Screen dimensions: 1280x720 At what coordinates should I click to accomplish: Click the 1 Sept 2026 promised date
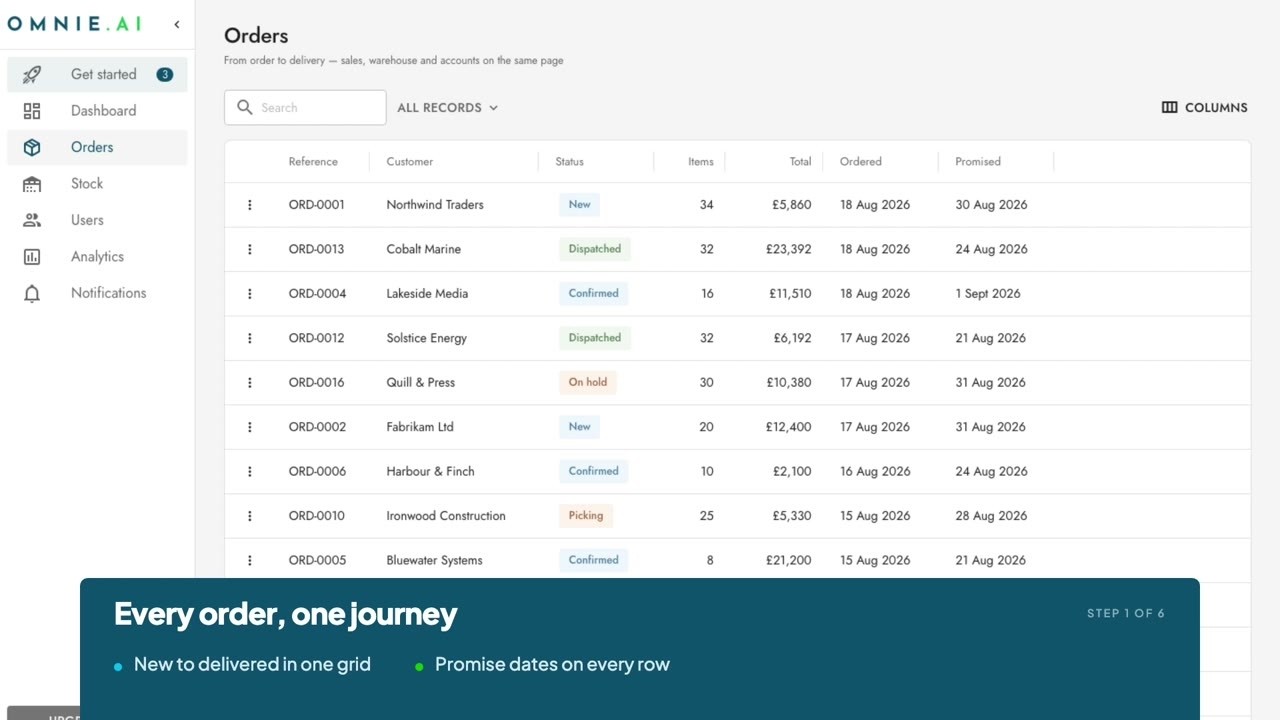click(988, 294)
